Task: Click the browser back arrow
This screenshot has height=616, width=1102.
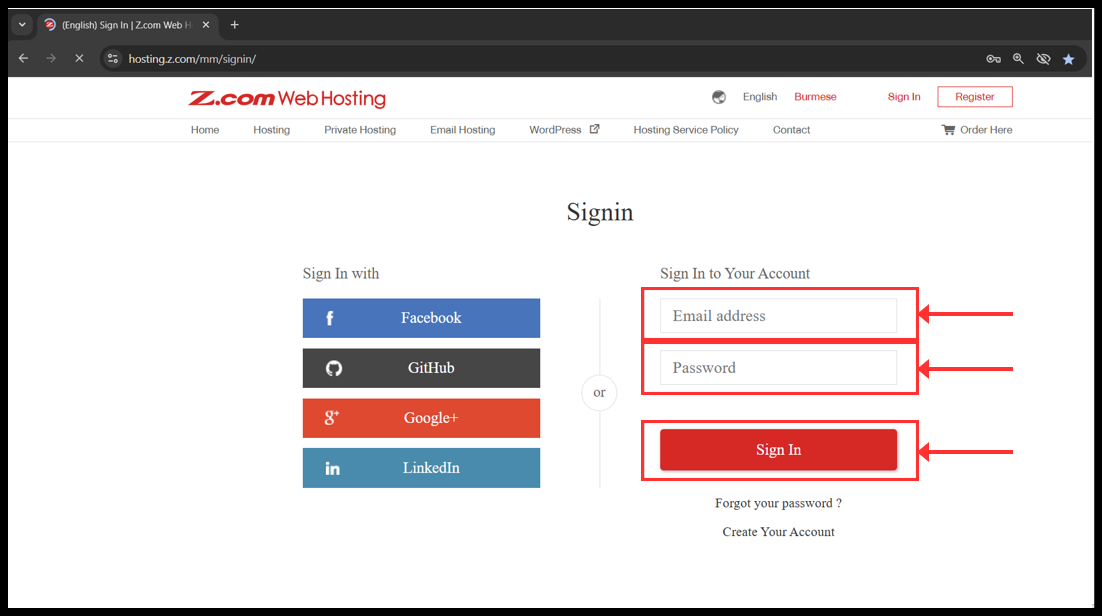Action: (23, 58)
